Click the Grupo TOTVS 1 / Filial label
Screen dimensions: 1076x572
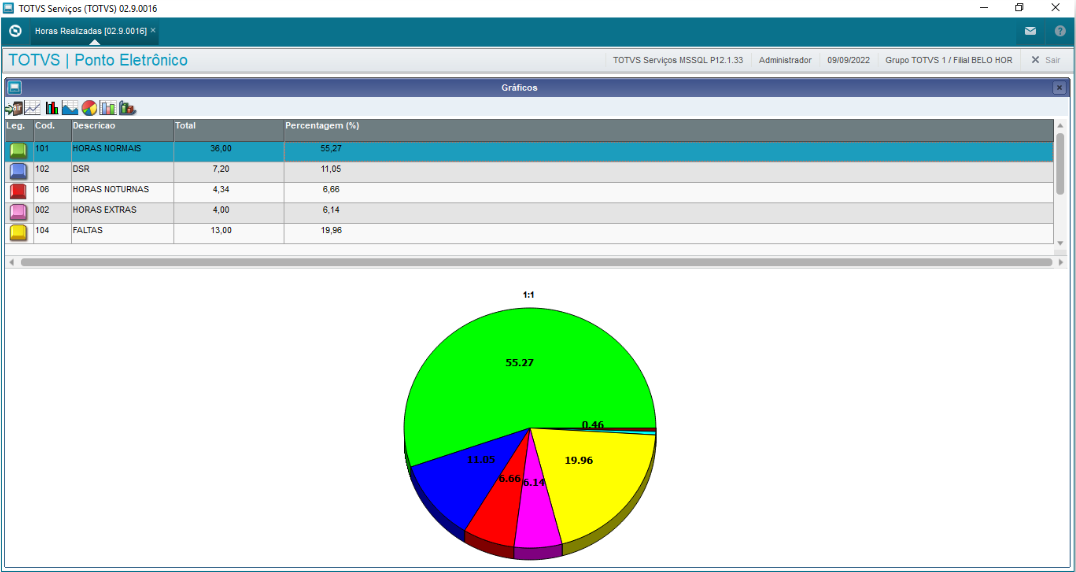click(x=948, y=60)
